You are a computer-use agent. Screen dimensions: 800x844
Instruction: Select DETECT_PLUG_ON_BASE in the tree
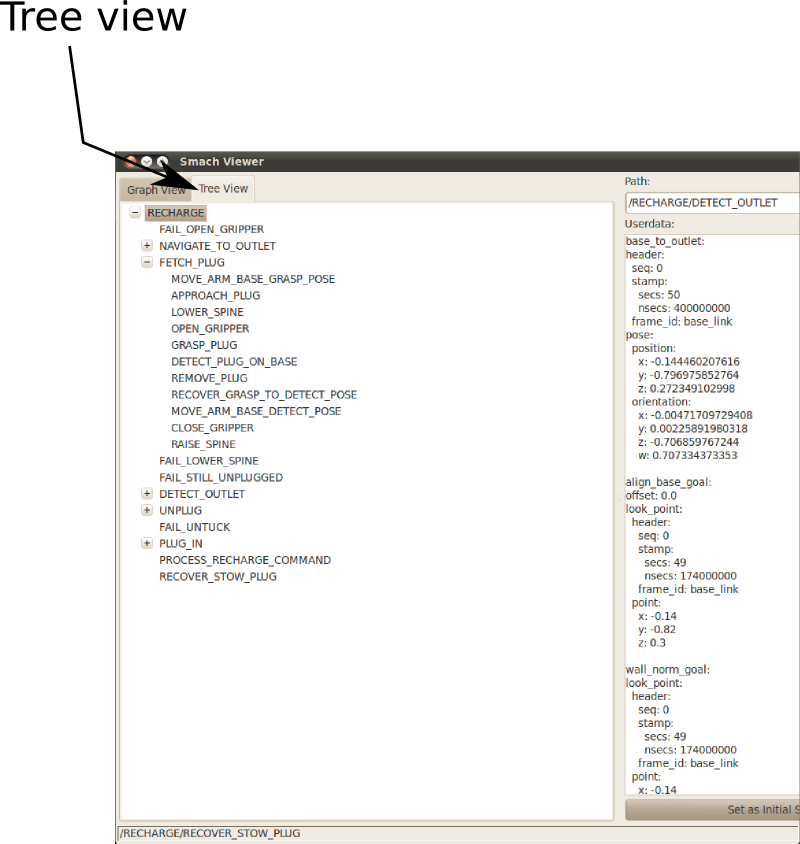coord(234,362)
